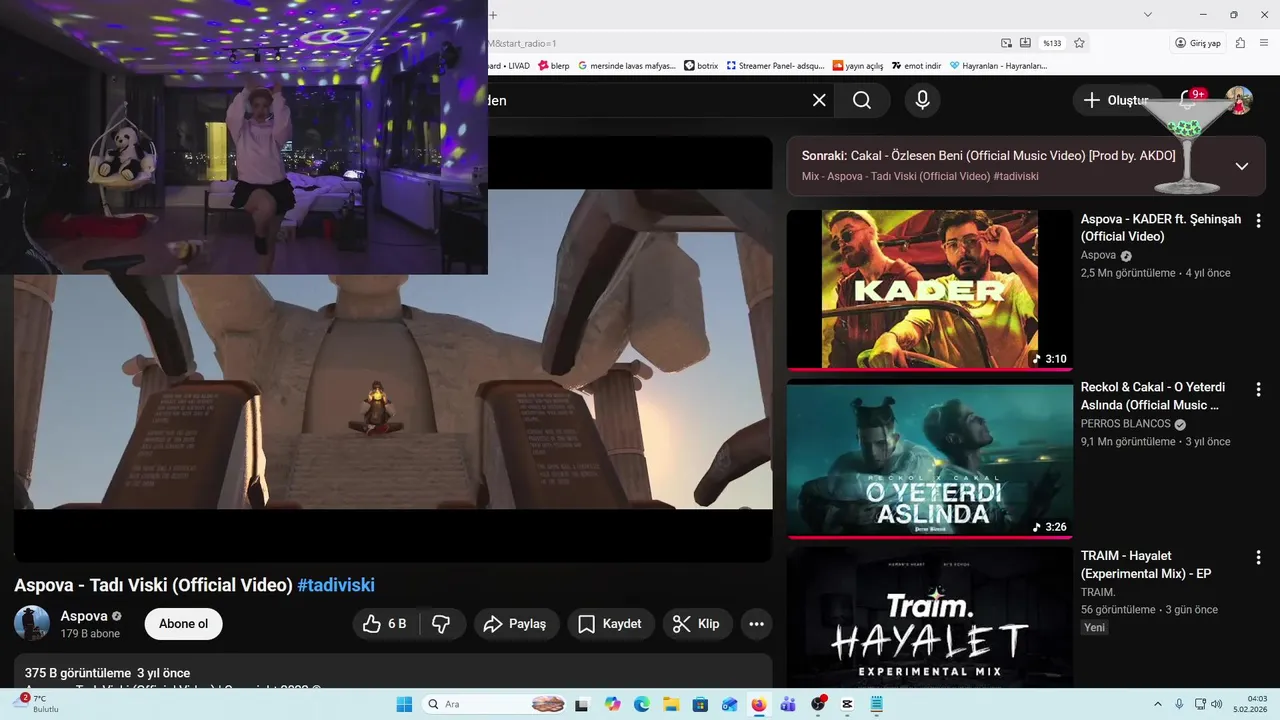Bookmark this page with star icon
The width and height of the screenshot is (1280, 720).
coord(1080,43)
